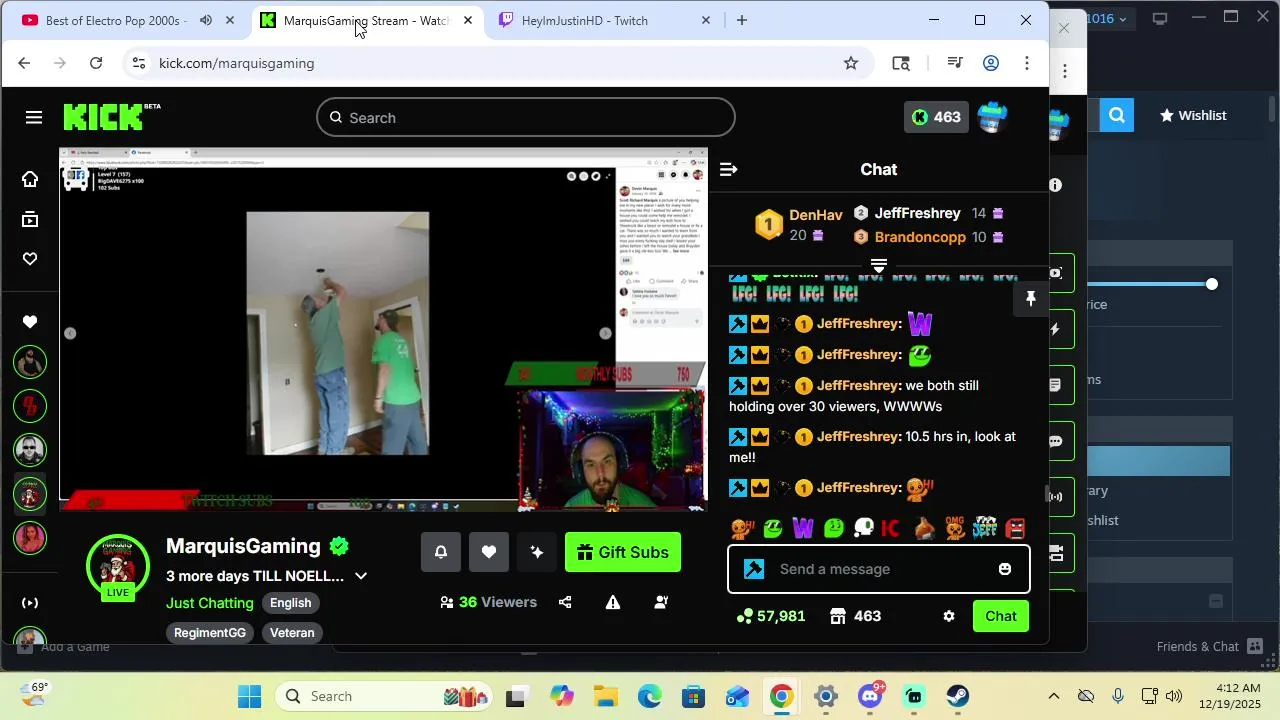Open the user profile avatar menu on Kick
The image size is (1280, 720).
[x=992, y=117]
